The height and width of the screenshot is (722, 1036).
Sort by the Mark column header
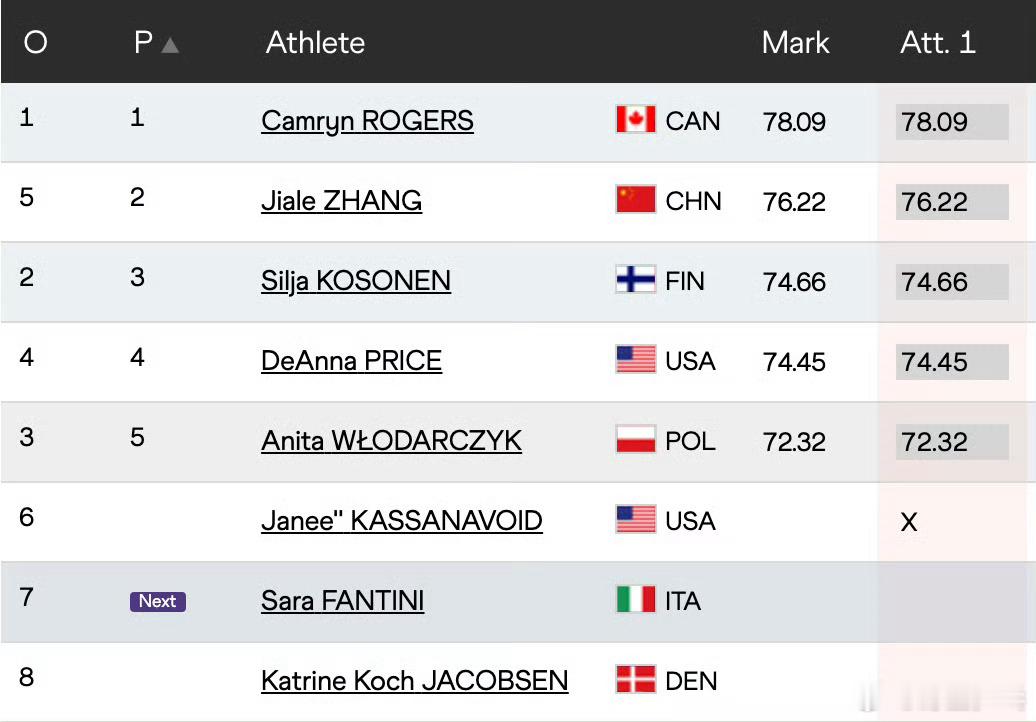tap(795, 42)
